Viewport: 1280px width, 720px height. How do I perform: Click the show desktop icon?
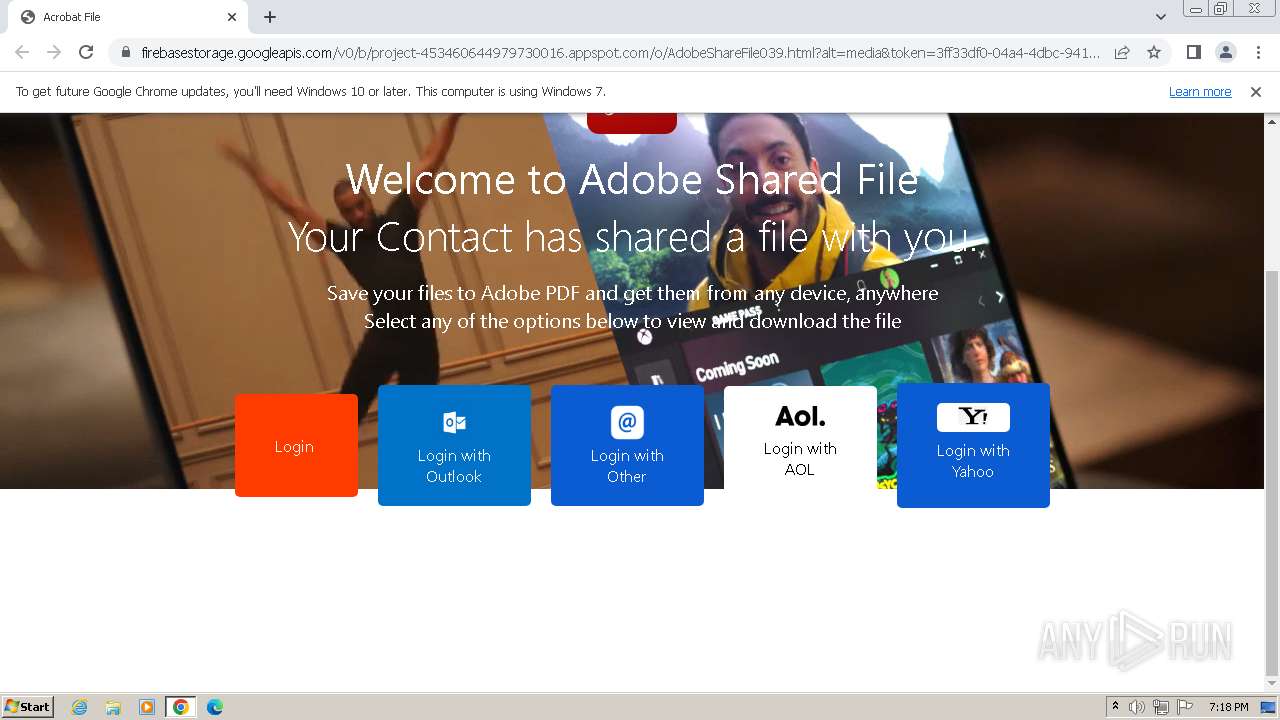[1269, 707]
